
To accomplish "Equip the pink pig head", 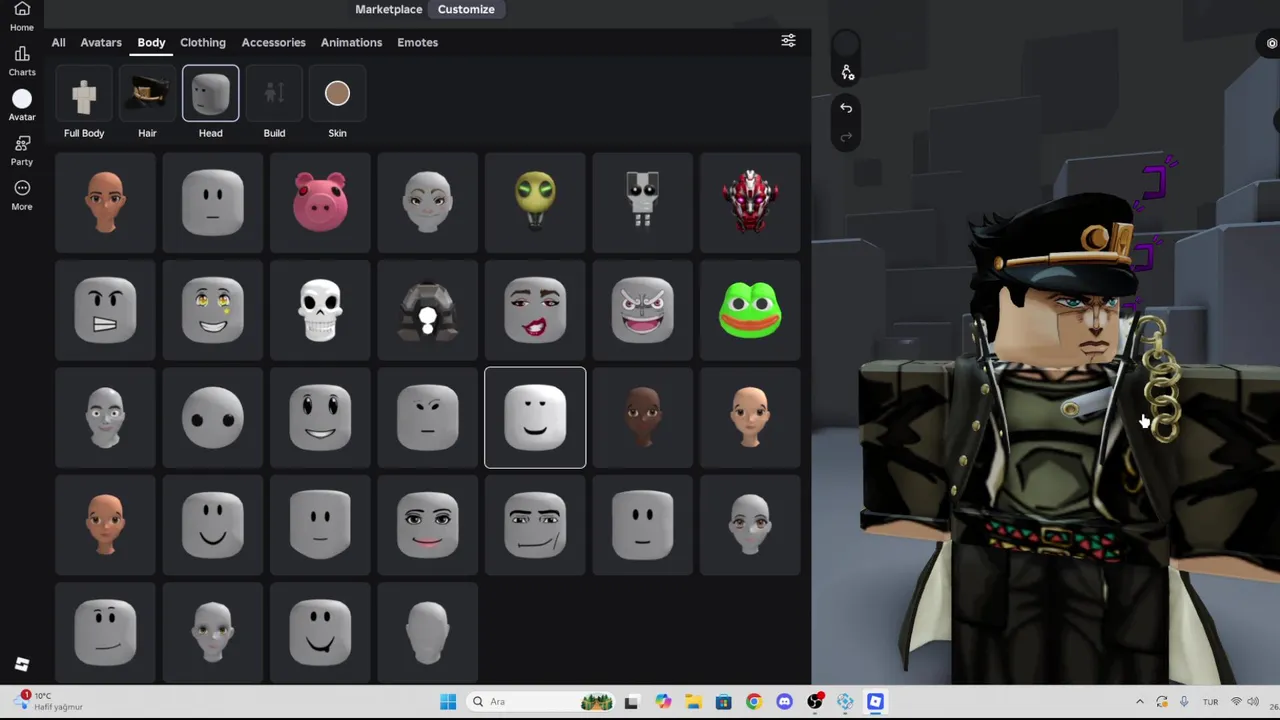I will coord(320,202).
